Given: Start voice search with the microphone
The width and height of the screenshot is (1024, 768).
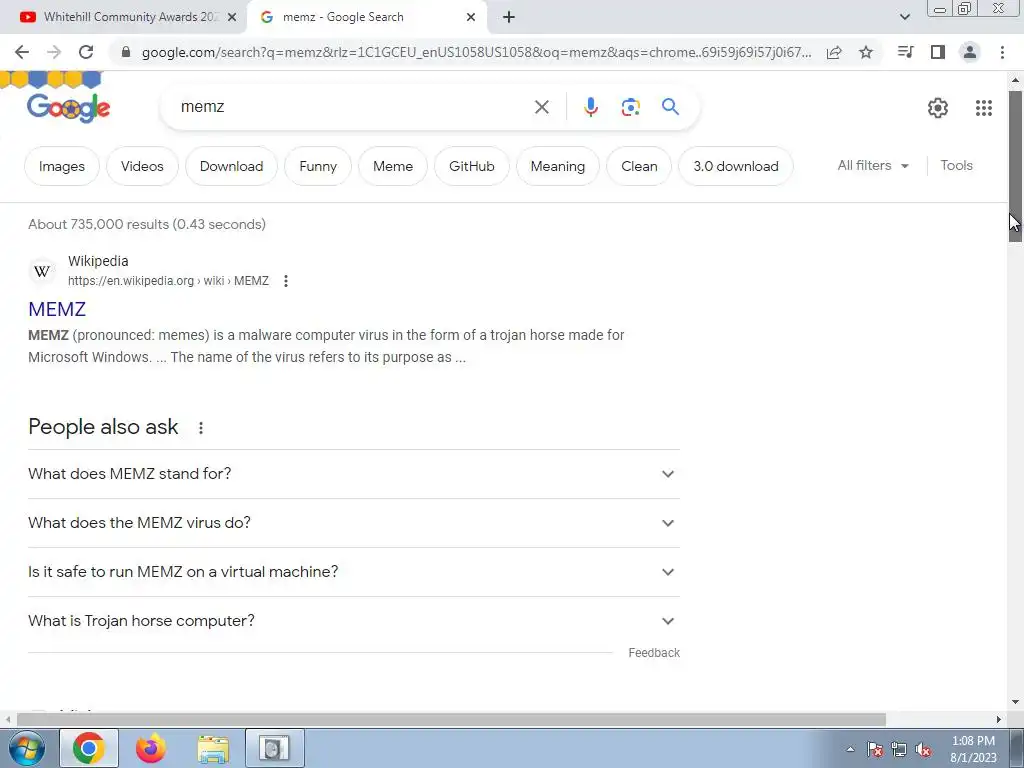Looking at the screenshot, I should (x=590, y=107).
